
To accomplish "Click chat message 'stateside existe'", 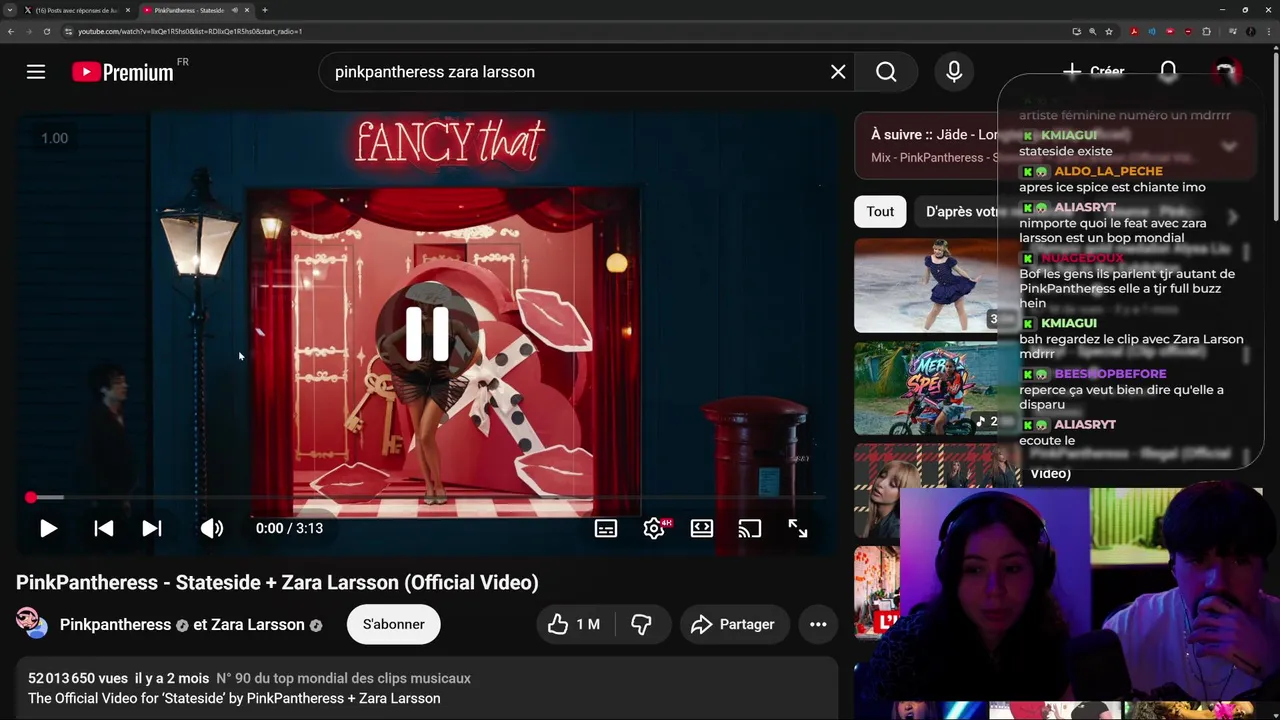I will point(1065,151).
